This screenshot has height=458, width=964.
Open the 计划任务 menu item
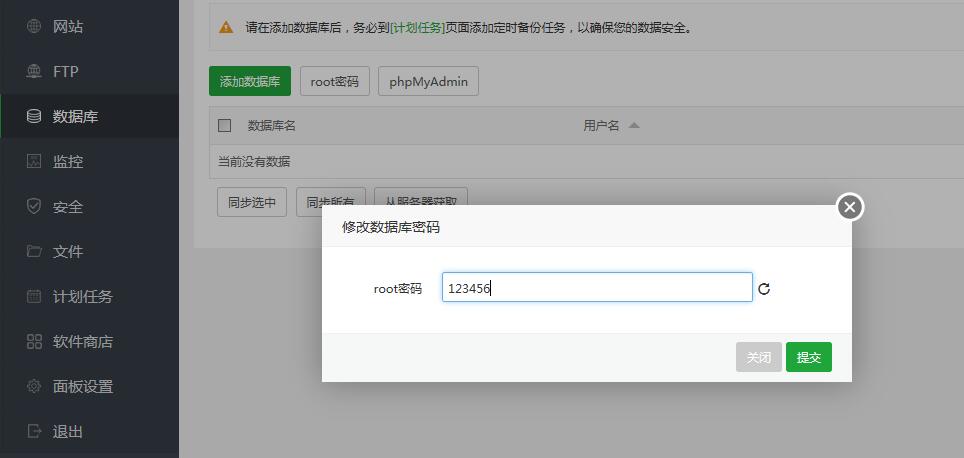click(83, 297)
